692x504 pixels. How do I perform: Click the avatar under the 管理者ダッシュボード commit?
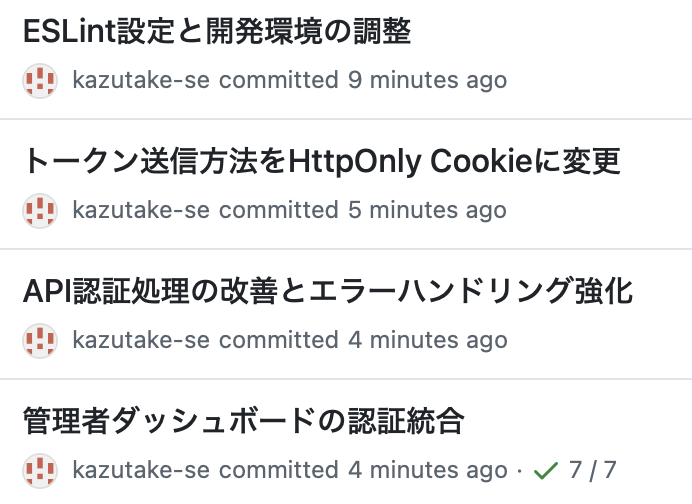click(39, 470)
